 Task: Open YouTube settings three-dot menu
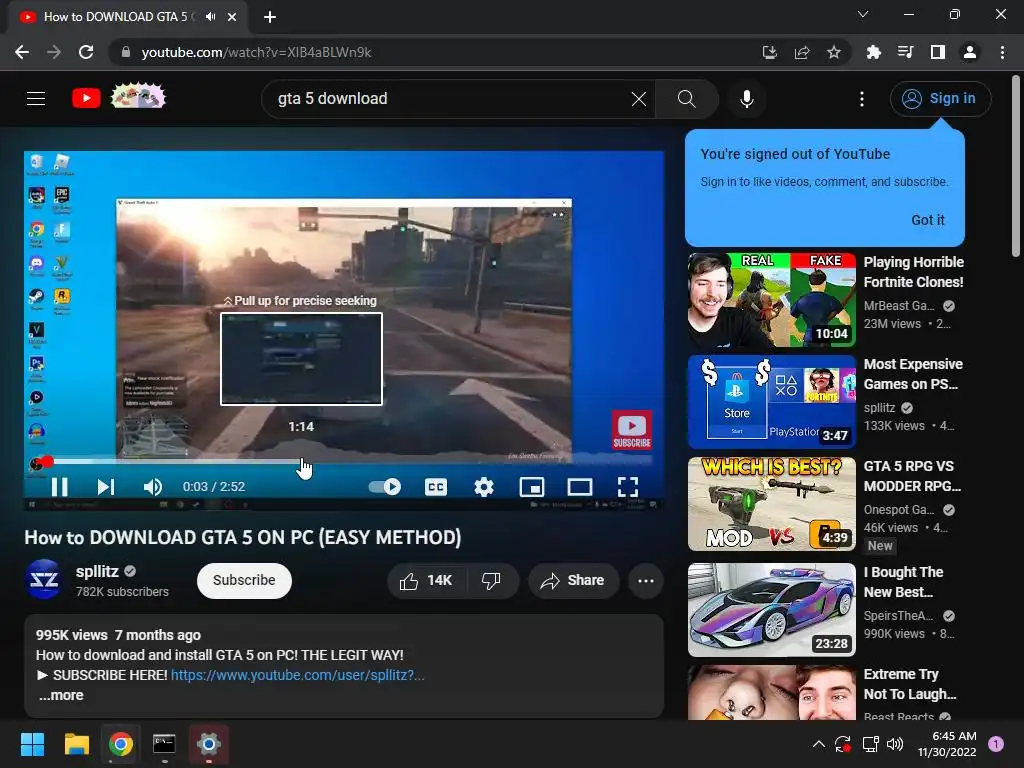pos(862,99)
